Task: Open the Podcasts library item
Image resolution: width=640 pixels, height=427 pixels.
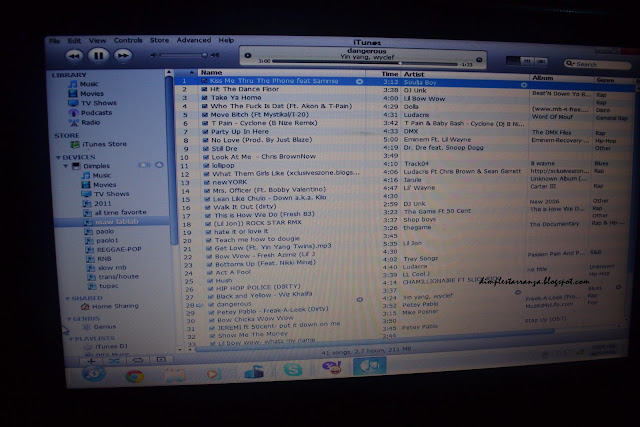Action: pyautogui.click(x=96, y=113)
